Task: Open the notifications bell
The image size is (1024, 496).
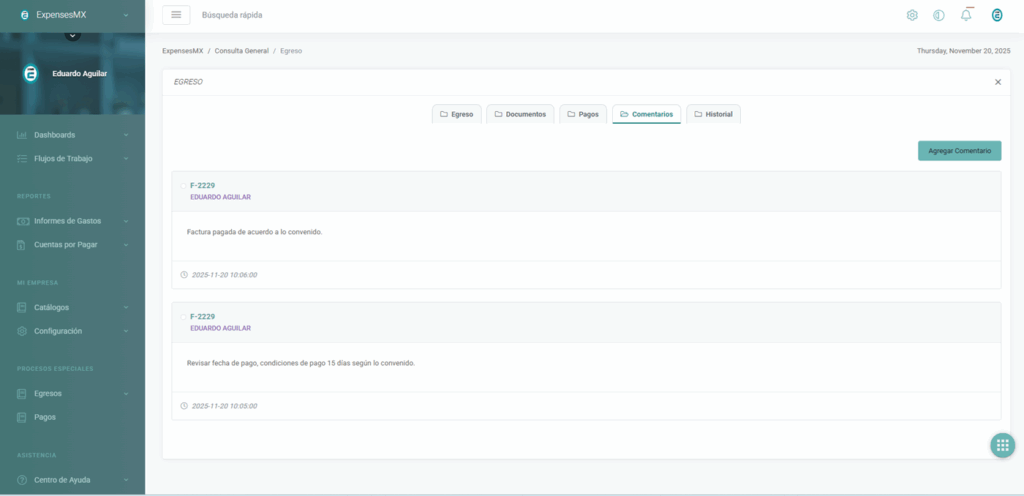Action: point(966,15)
